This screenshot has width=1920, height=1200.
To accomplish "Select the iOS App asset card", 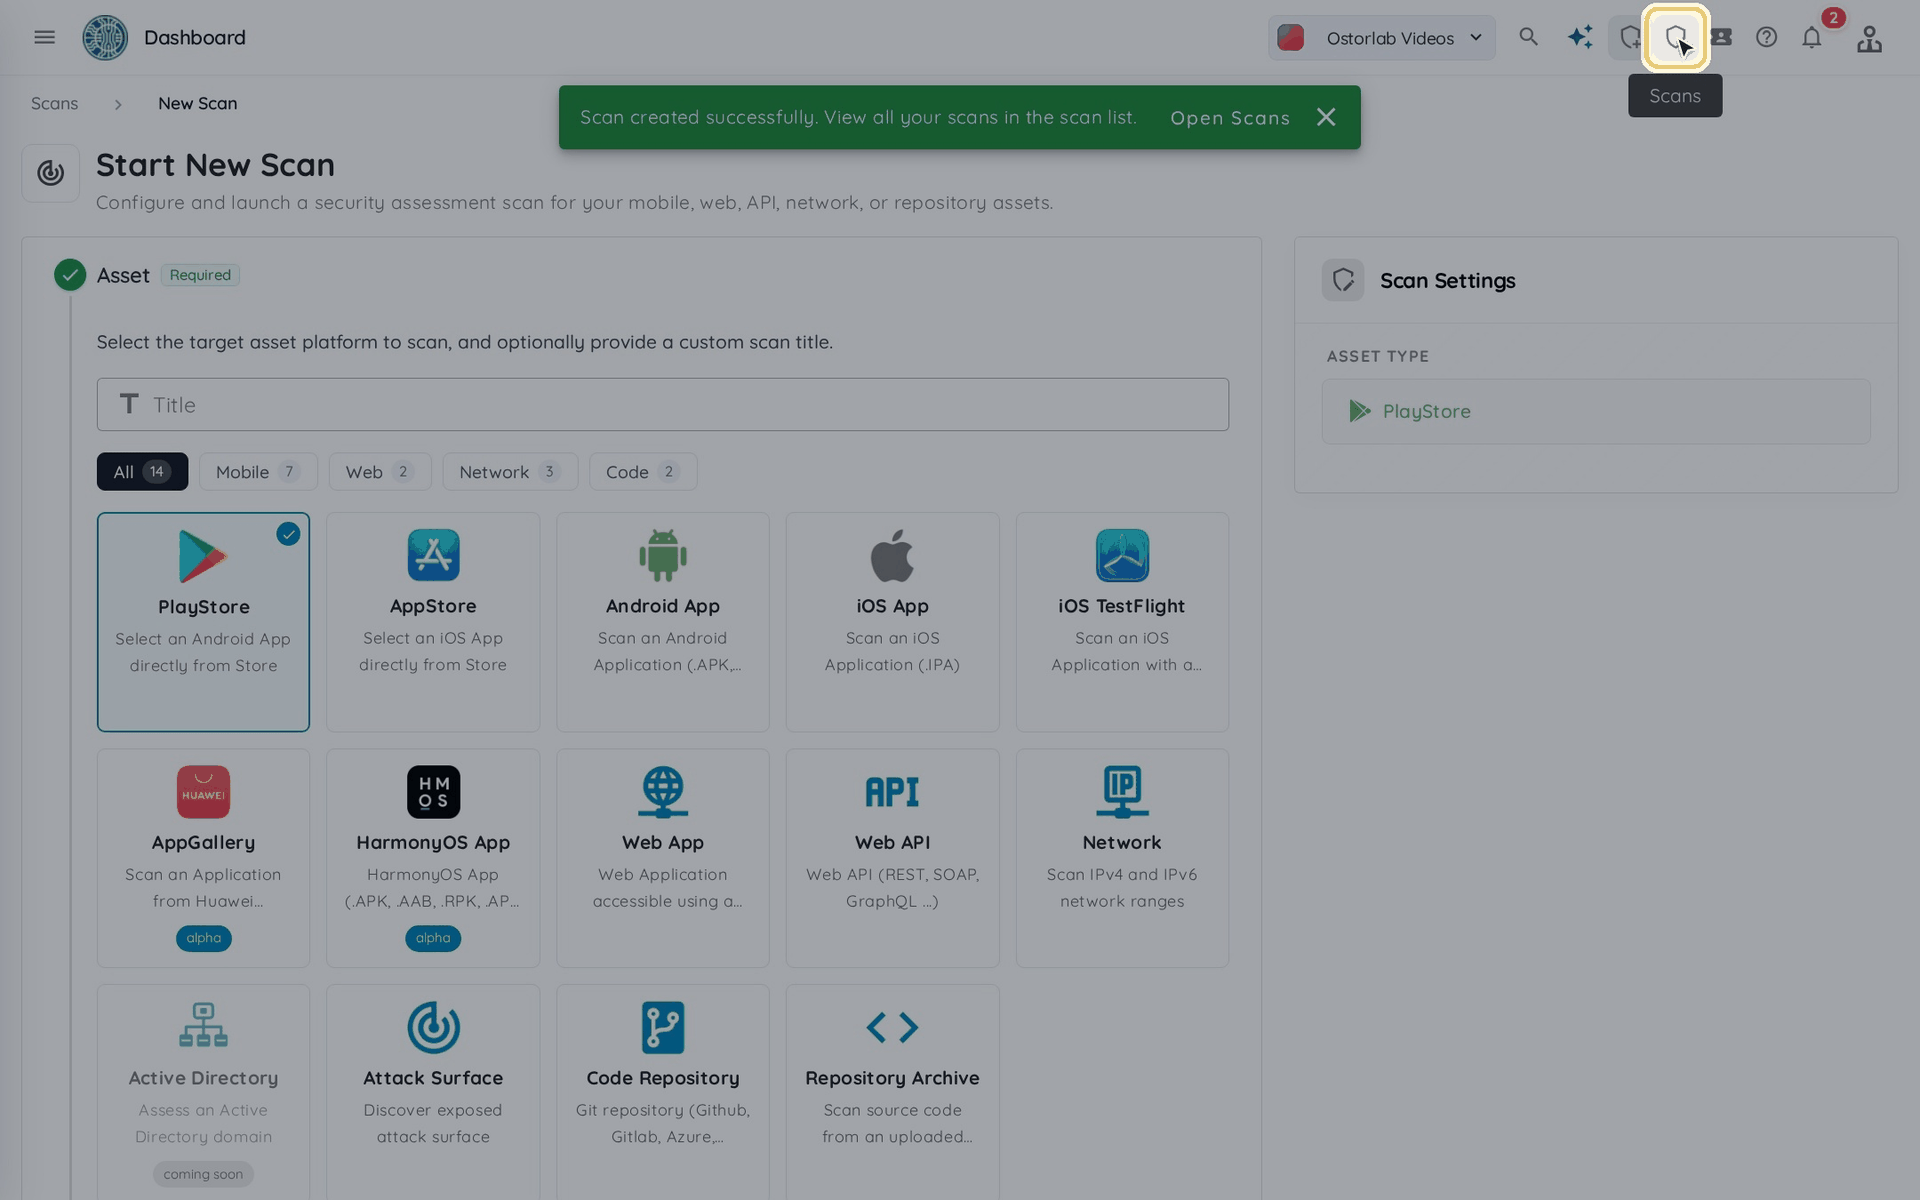I will (892, 622).
